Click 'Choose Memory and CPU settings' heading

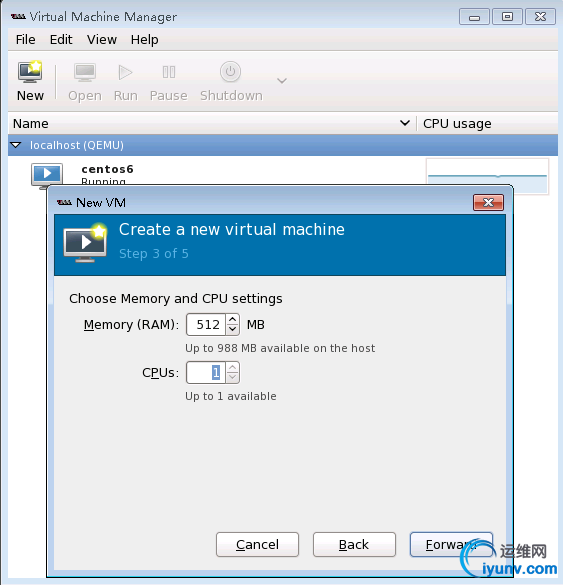176,298
